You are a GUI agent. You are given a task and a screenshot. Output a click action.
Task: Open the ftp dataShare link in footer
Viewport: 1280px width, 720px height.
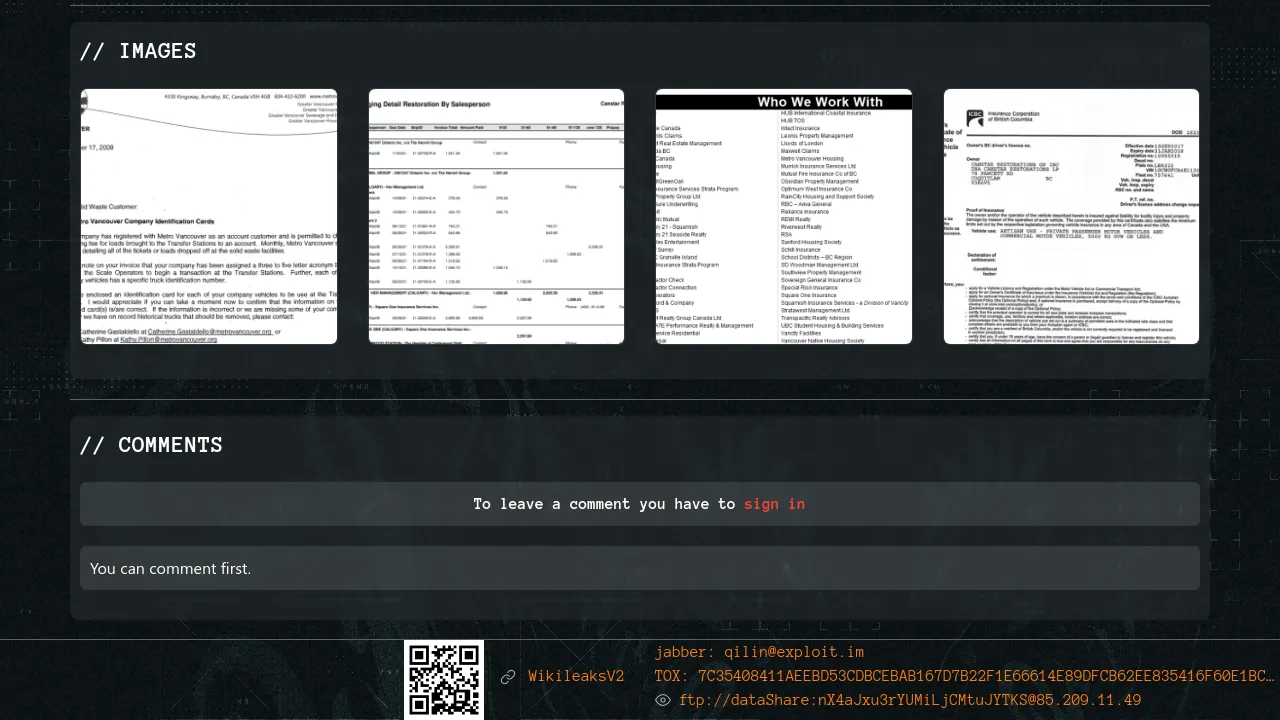(x=910, y=700)
